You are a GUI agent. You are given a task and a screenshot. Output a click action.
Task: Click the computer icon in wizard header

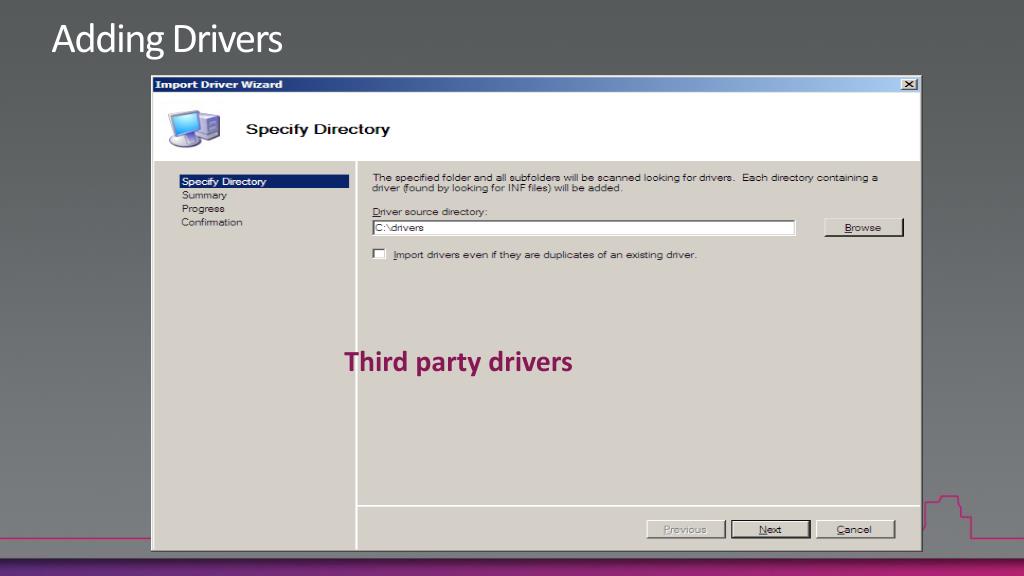coord(194,128)
